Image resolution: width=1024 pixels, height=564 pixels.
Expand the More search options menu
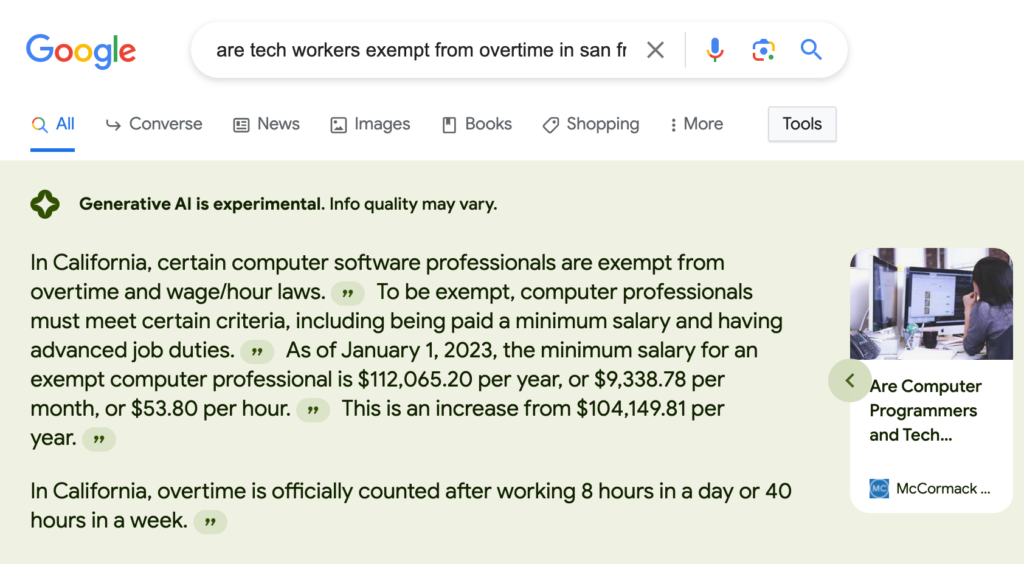click(696, 124)
